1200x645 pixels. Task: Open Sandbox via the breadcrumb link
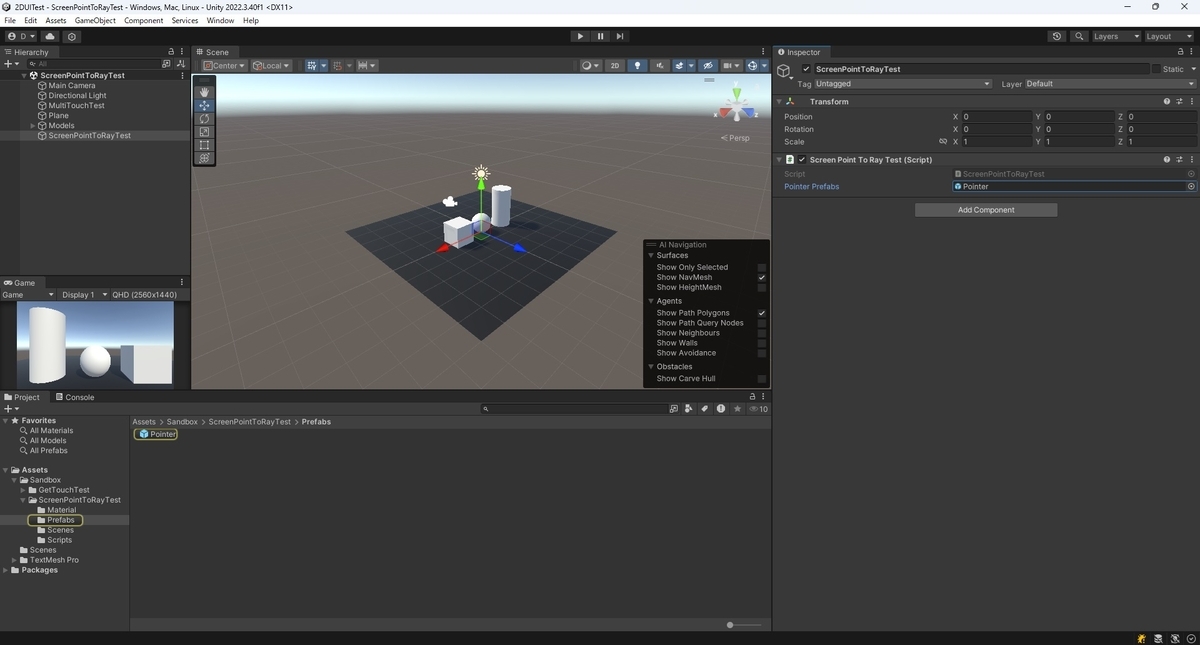(x=181, y=421)
